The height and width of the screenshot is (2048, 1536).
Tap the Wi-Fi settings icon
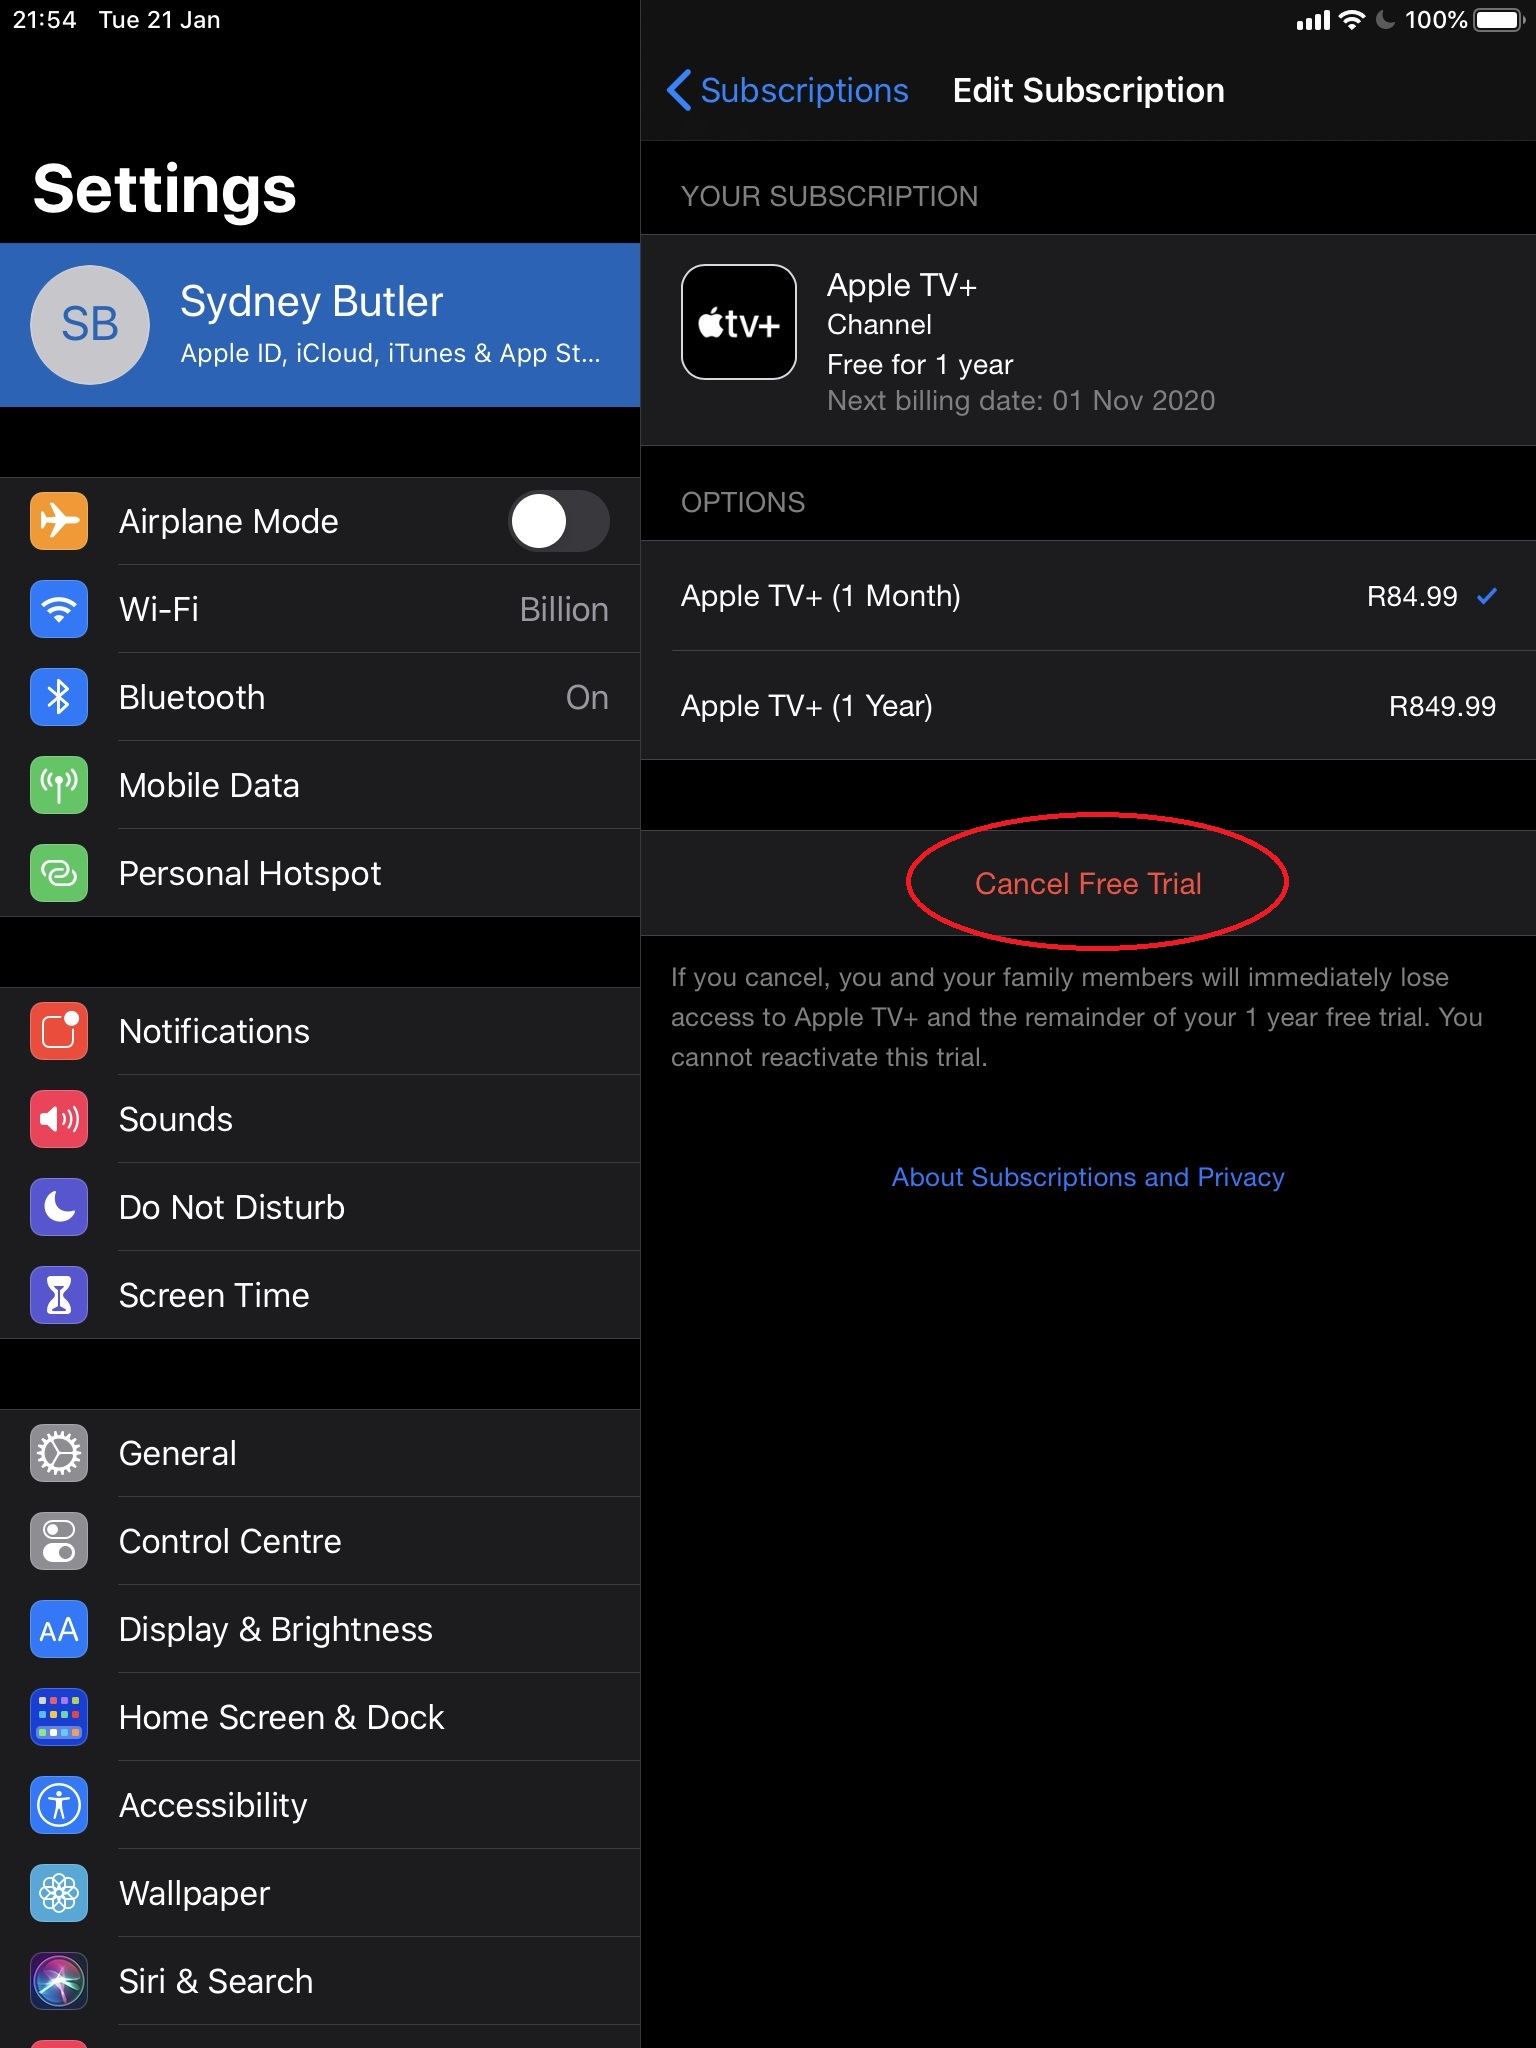pos(59,609)
